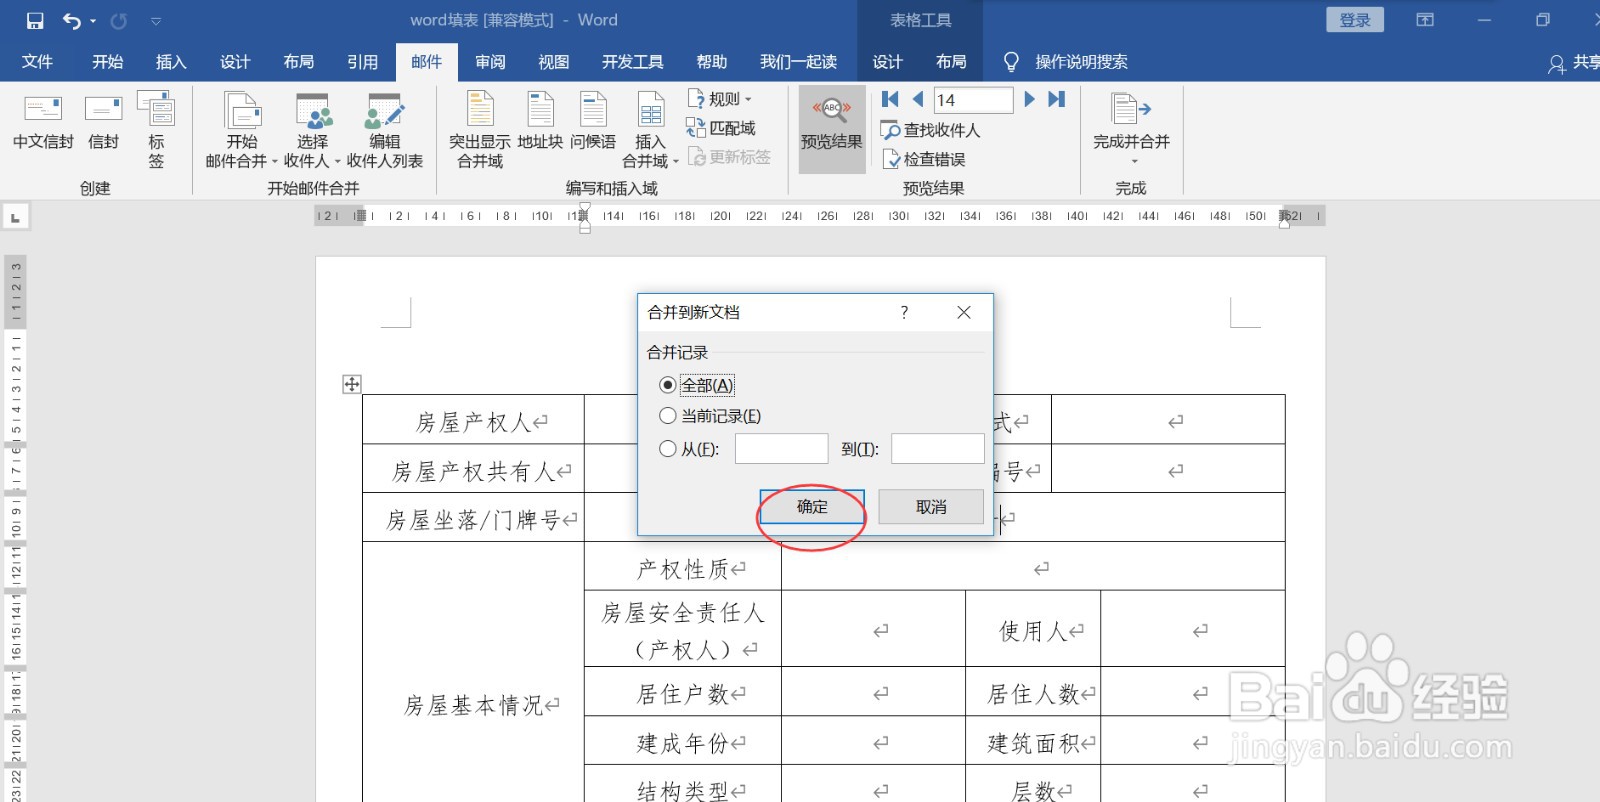The width and height of the screenshot is (1600, 802).
Task: Click 居住户数 table cell
Action: [683, 692]
